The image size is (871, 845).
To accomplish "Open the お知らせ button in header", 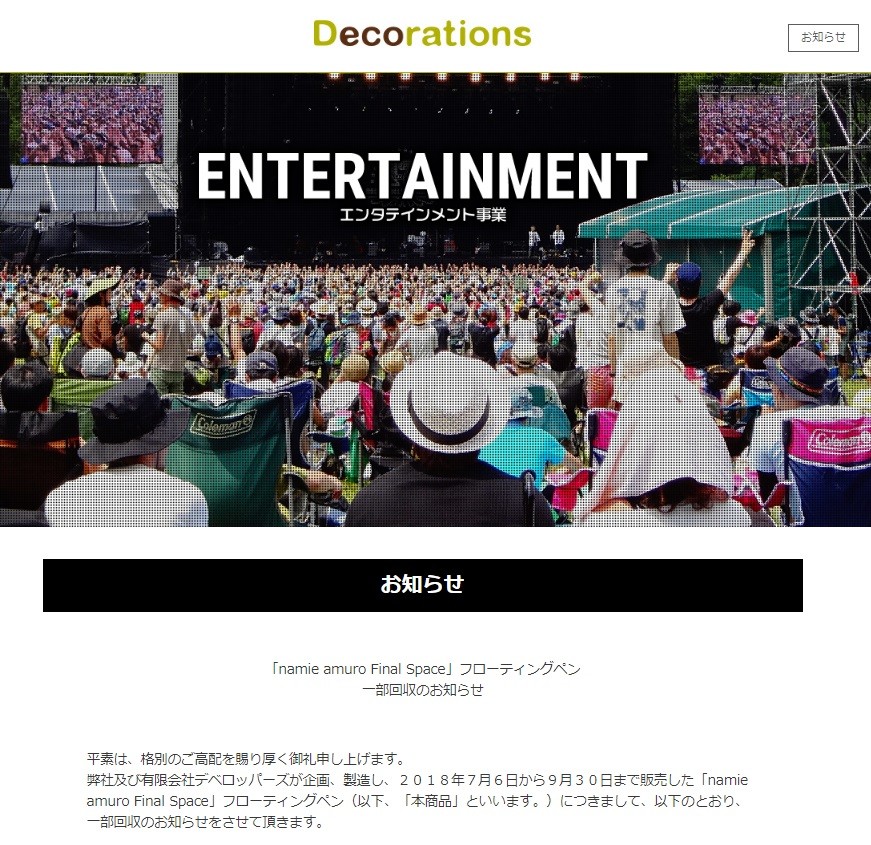I will pyautogui.click(x=822, y=37).
